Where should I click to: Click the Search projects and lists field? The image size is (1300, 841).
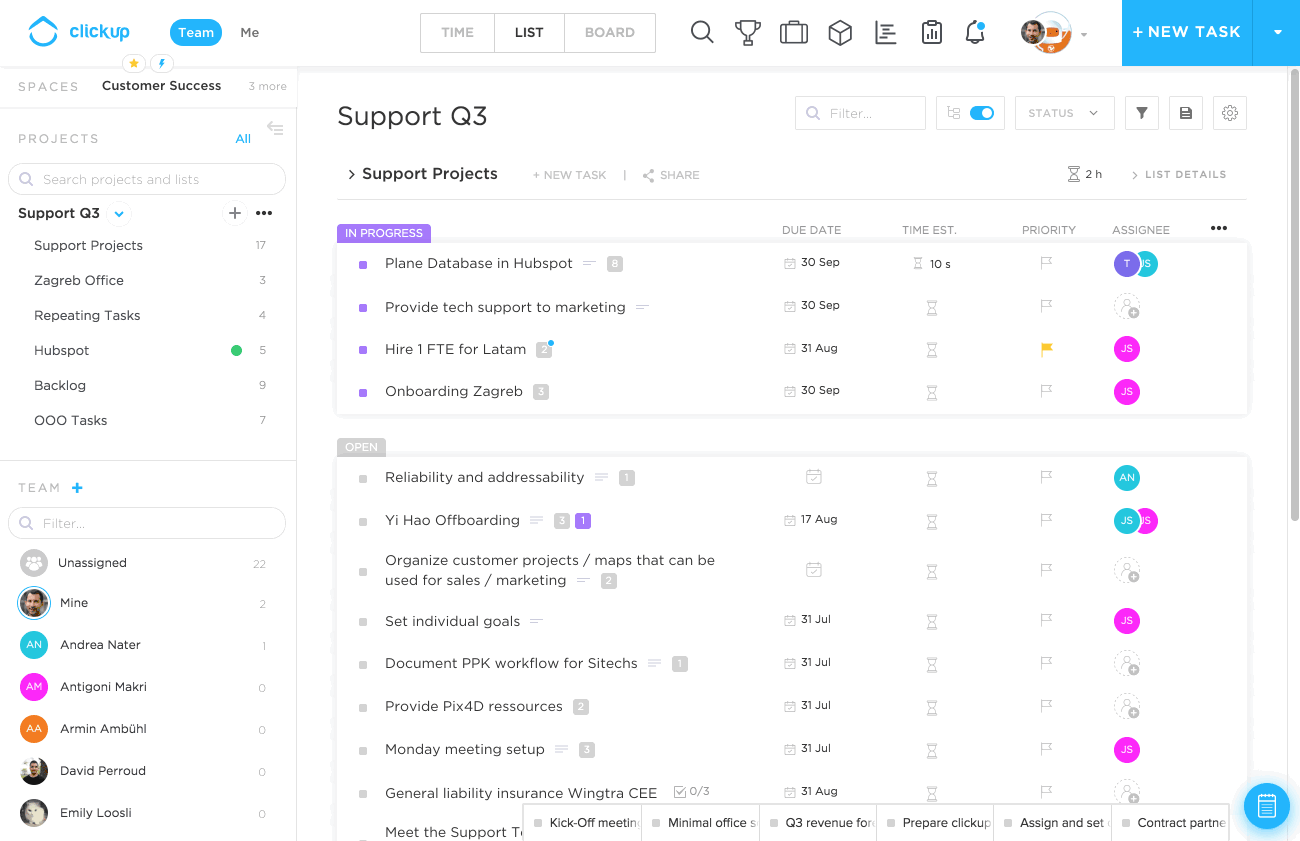coord(147,180)
